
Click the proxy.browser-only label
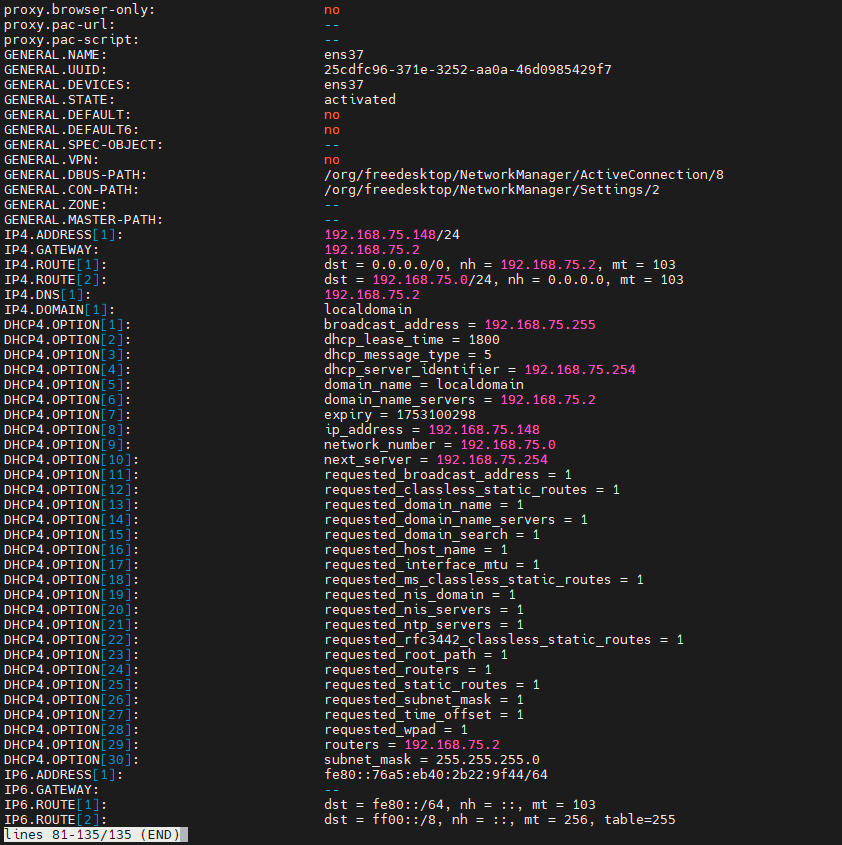(x=79, y=10)
